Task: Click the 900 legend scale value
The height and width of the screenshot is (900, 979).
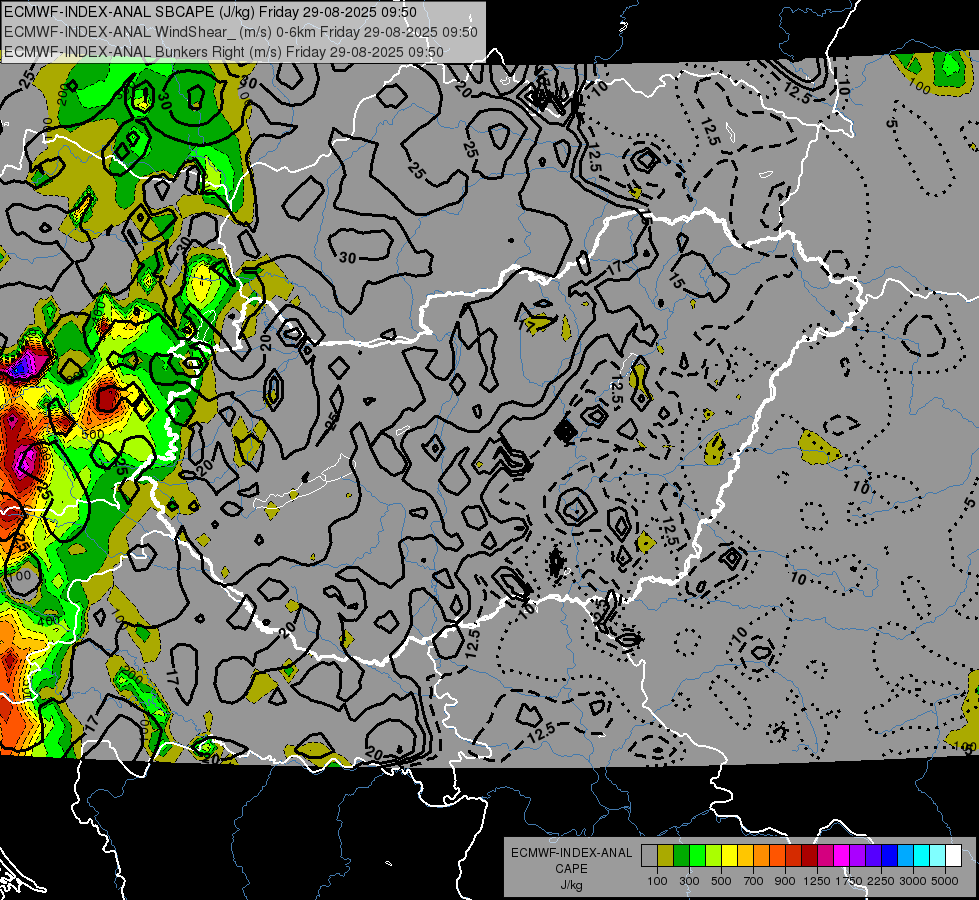Action: click(x=785, y=881)
